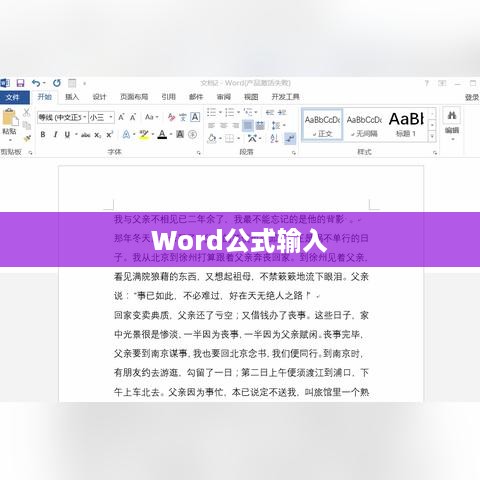The image size is (480, 480).
Task: Apply paragraph shading paint bucket
Action: [x=212, y=138]
